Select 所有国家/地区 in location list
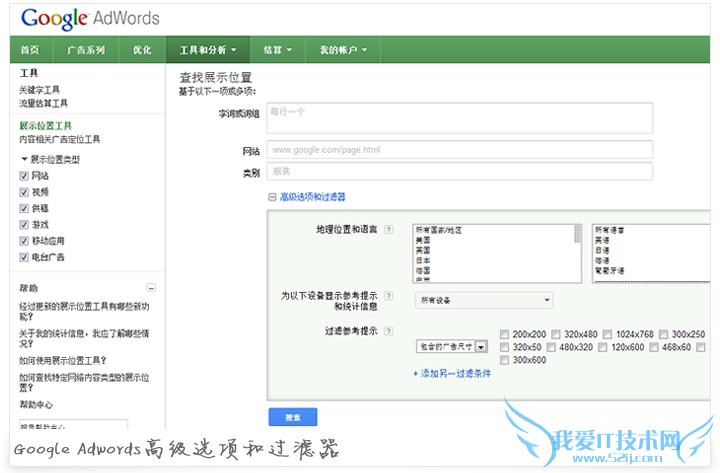 (x=439, y=230)
